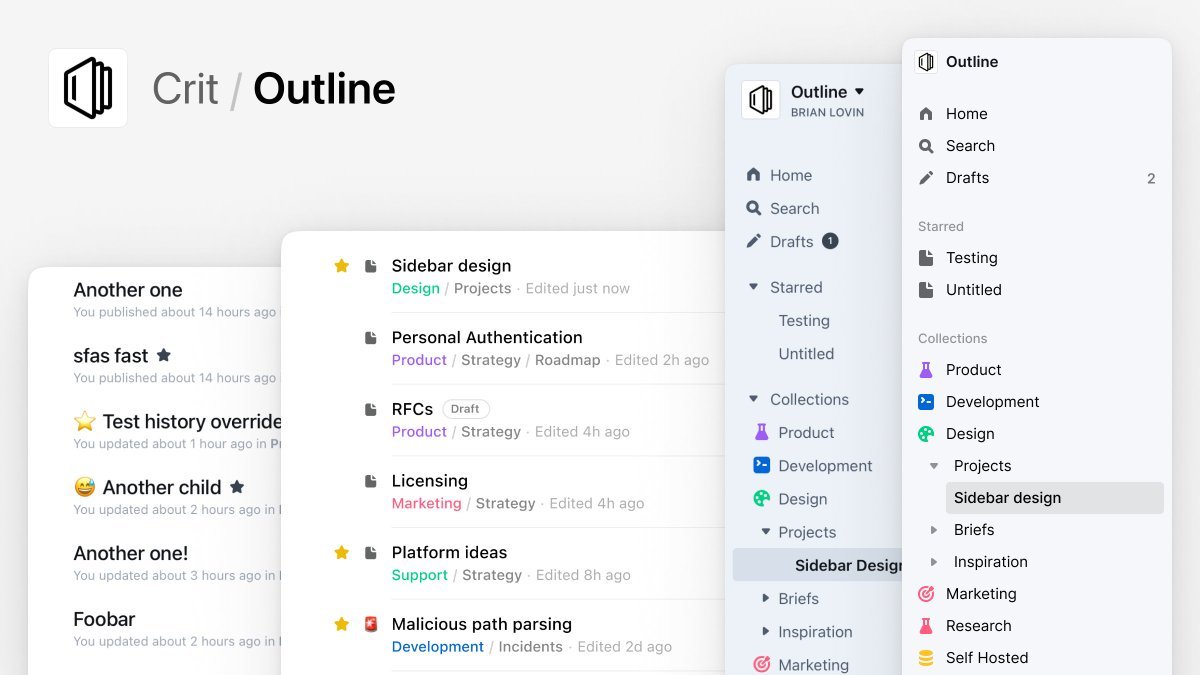
Task: Toggle the star on Platform ideas
Action: point(341,553)
